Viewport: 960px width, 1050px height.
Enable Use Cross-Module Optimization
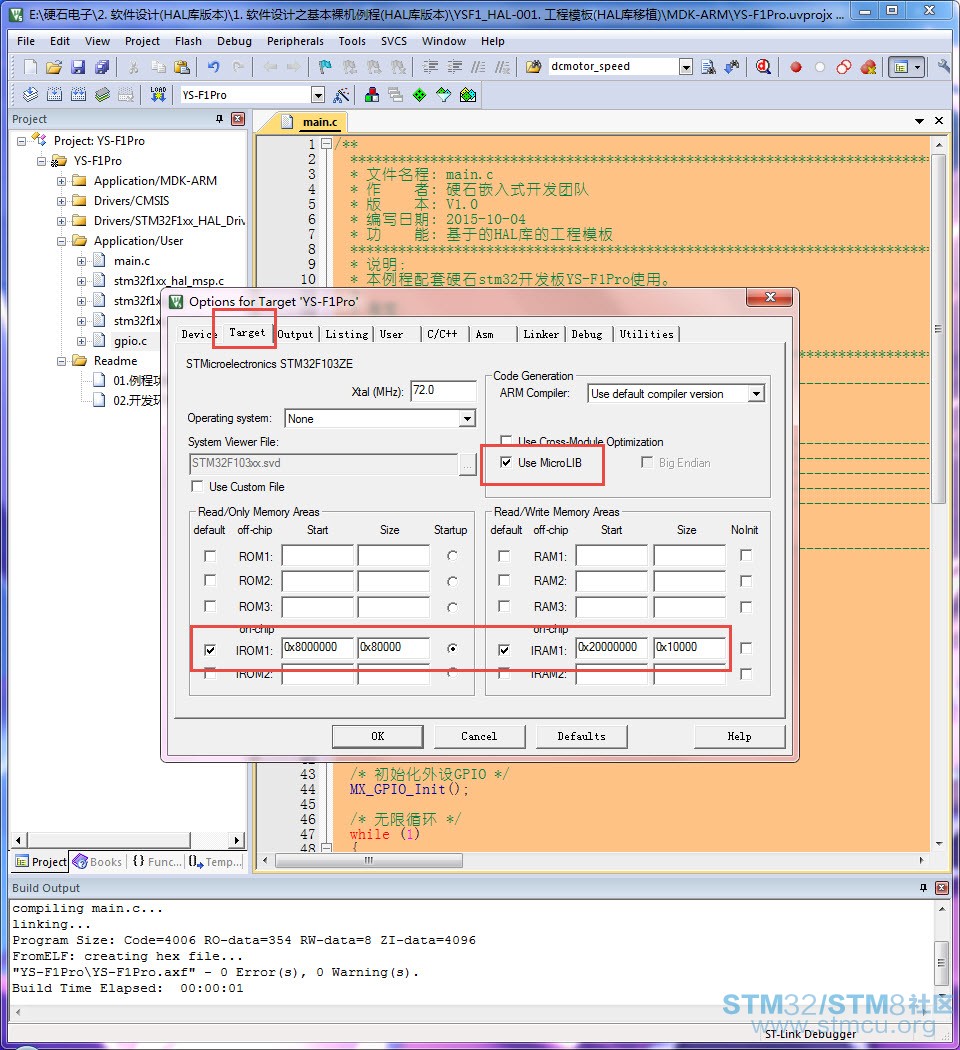coord(506,441)
